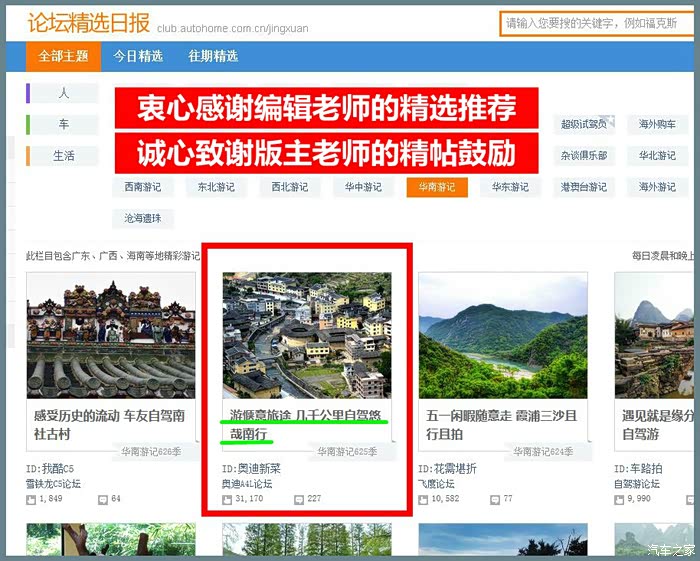Click the village houses thumbnail image
The height and width of the screenshot is (561, 700).
(307, 335)
